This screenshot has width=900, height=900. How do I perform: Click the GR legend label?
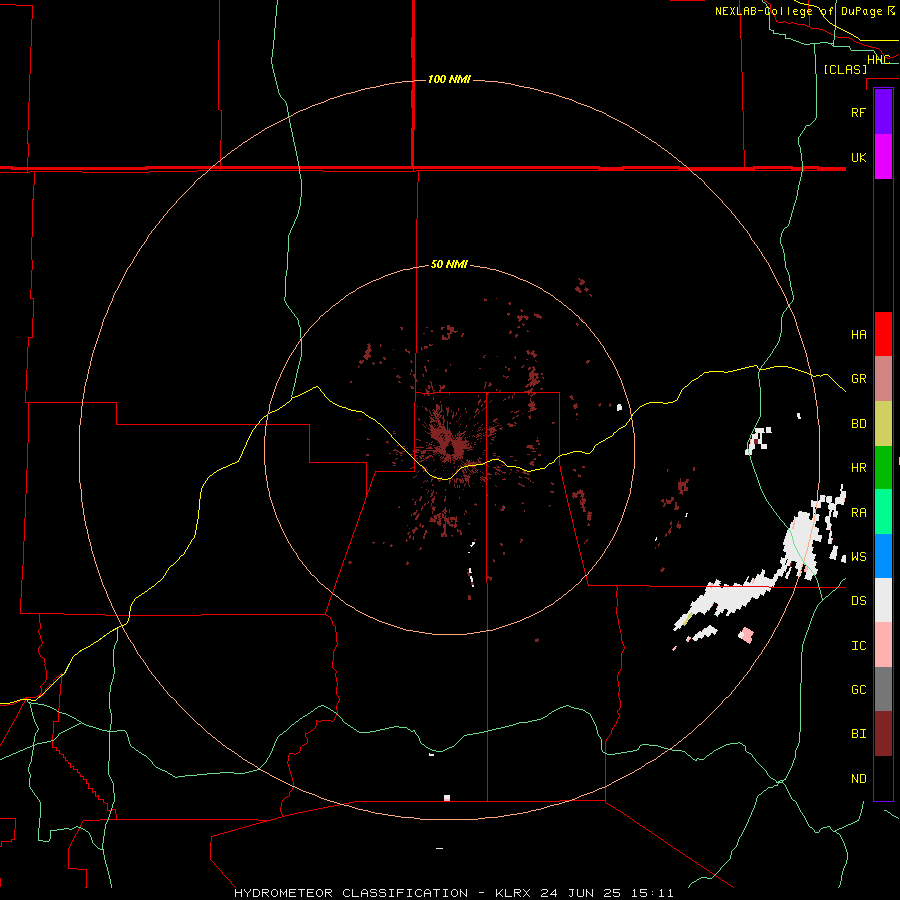point(858,379)
